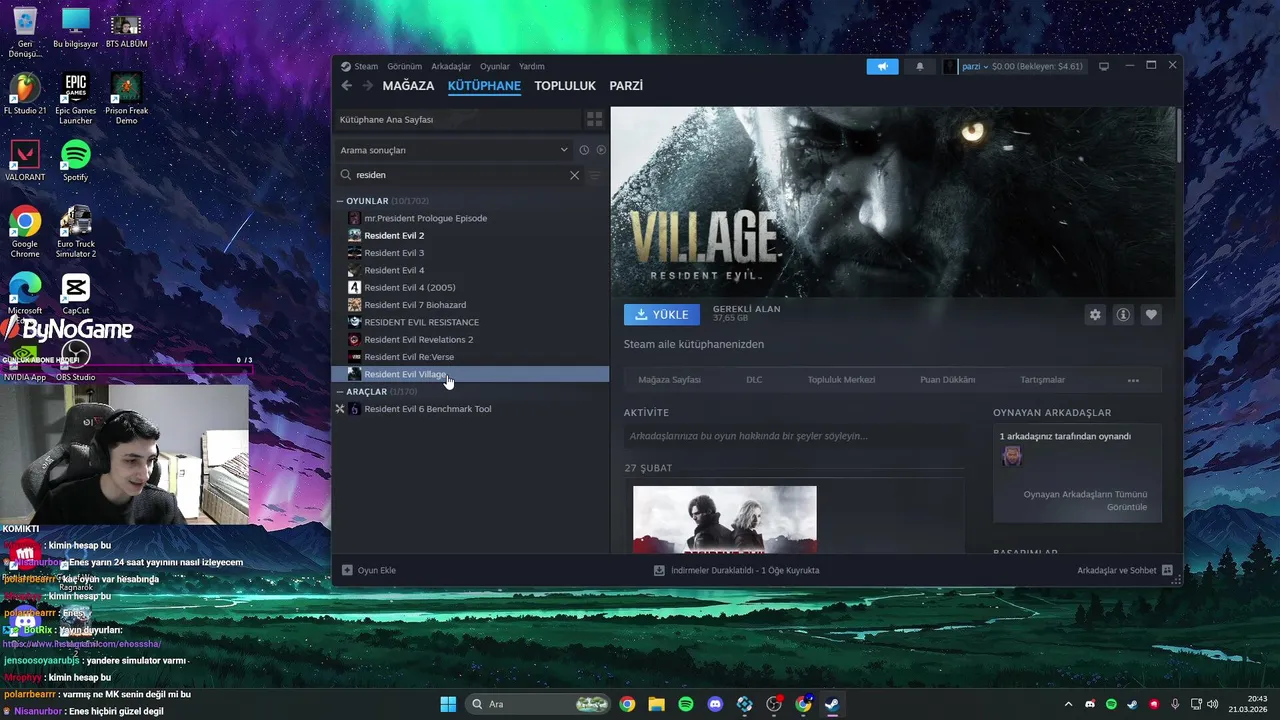The width and height of the screenshot is (1280, 720).
Task: Click the library search field
Action: [x=460, y=175]
